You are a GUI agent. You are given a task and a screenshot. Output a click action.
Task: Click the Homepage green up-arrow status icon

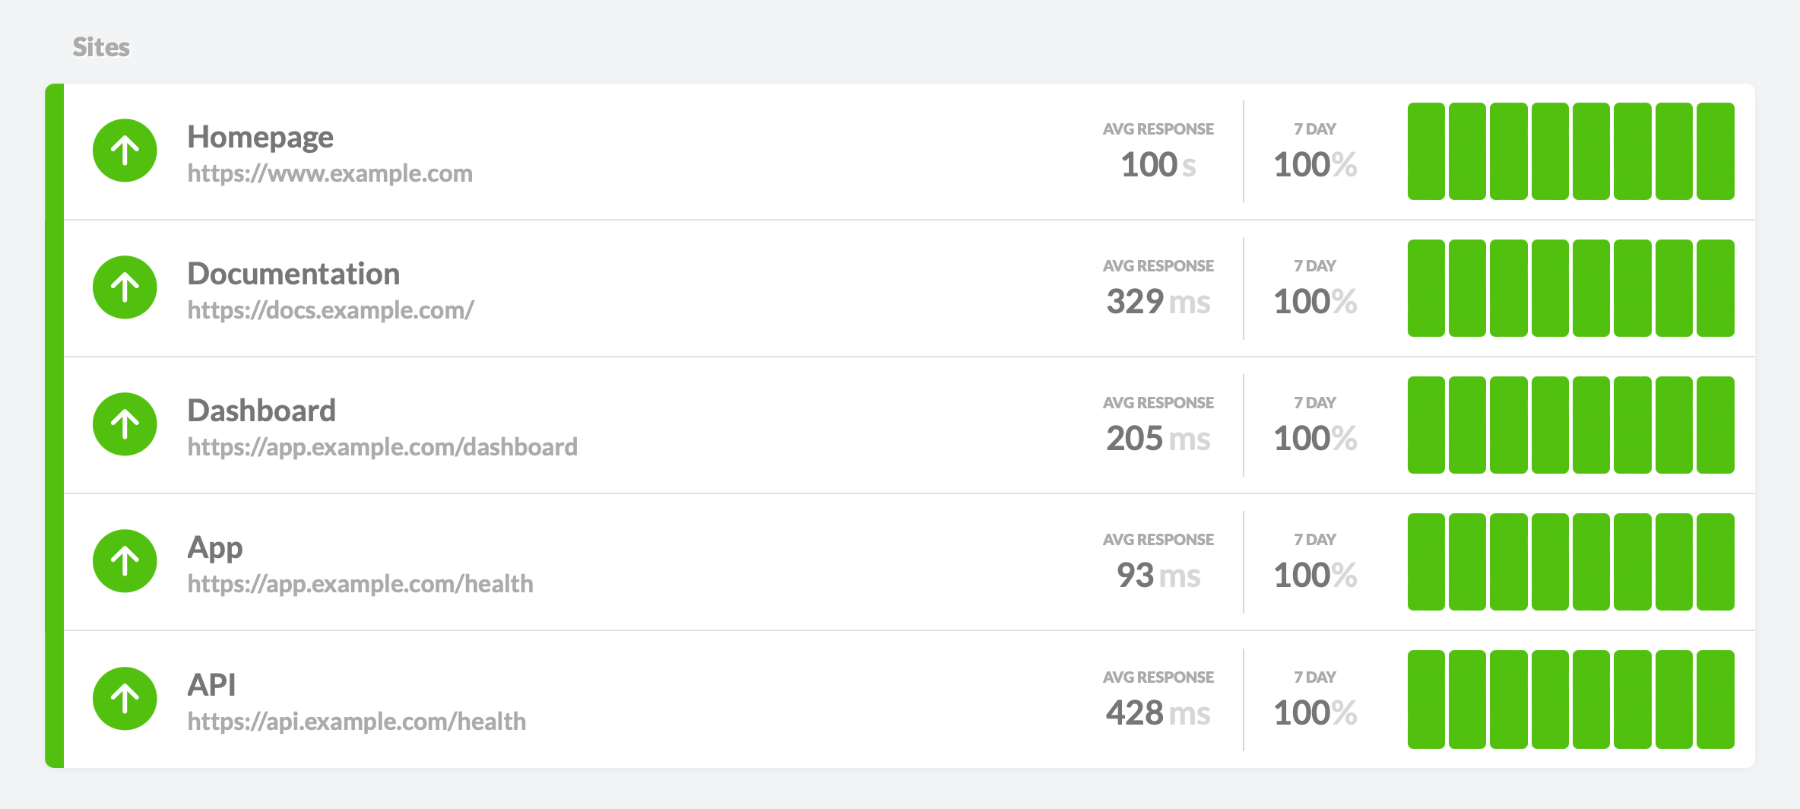click(125, 151)
